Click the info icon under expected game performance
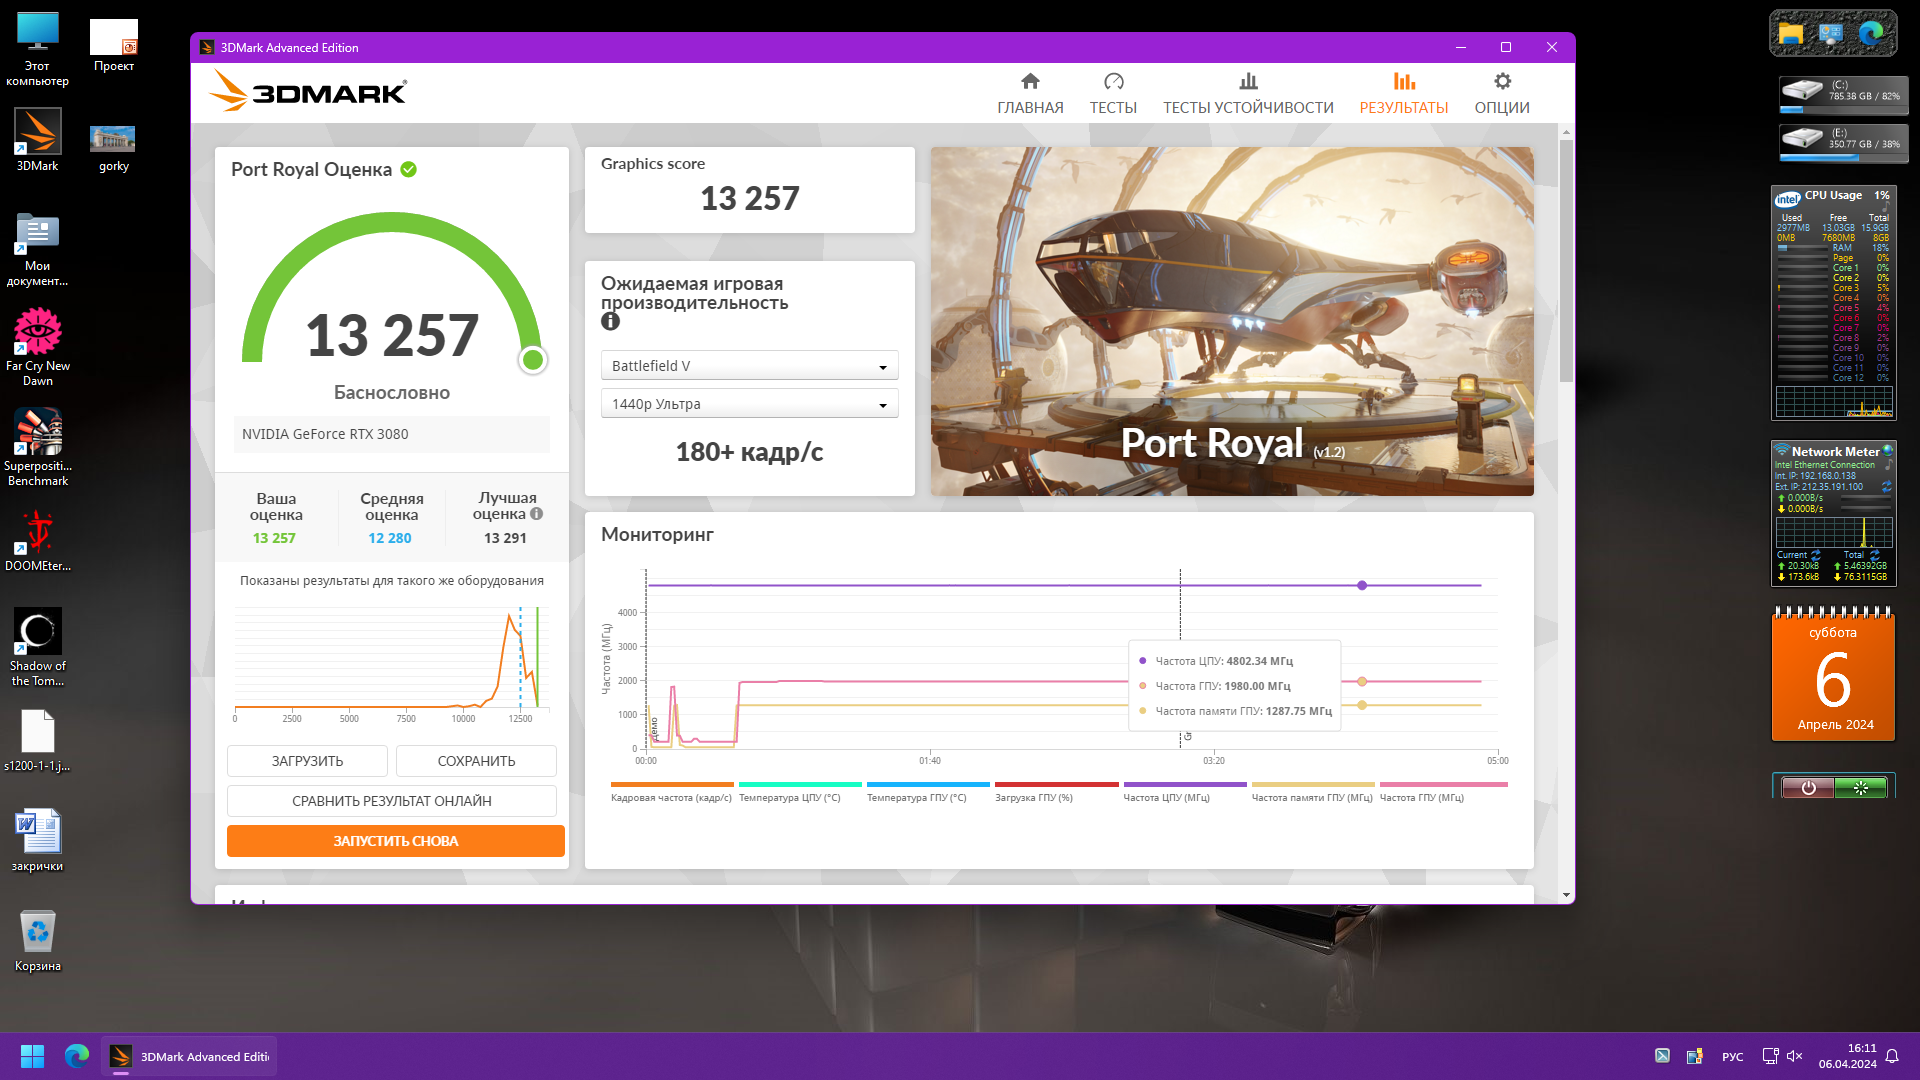This screenshot has height=1080, width=1920. [x=610, y=322]
